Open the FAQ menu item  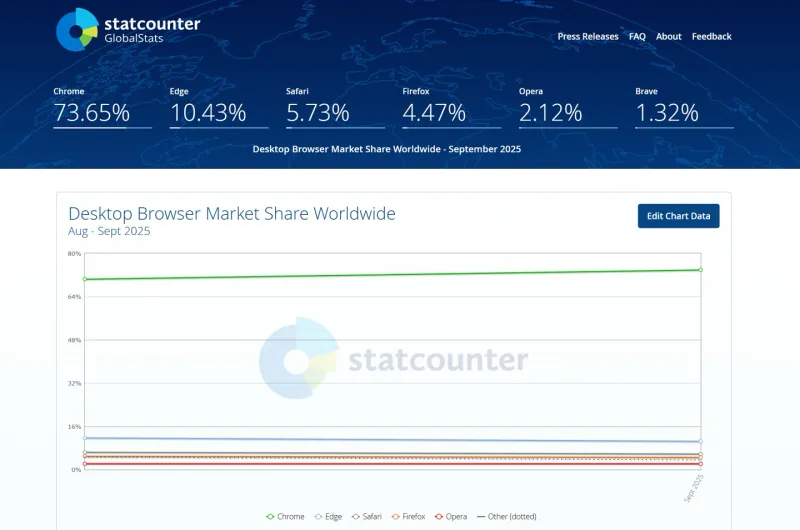[637, 37]
